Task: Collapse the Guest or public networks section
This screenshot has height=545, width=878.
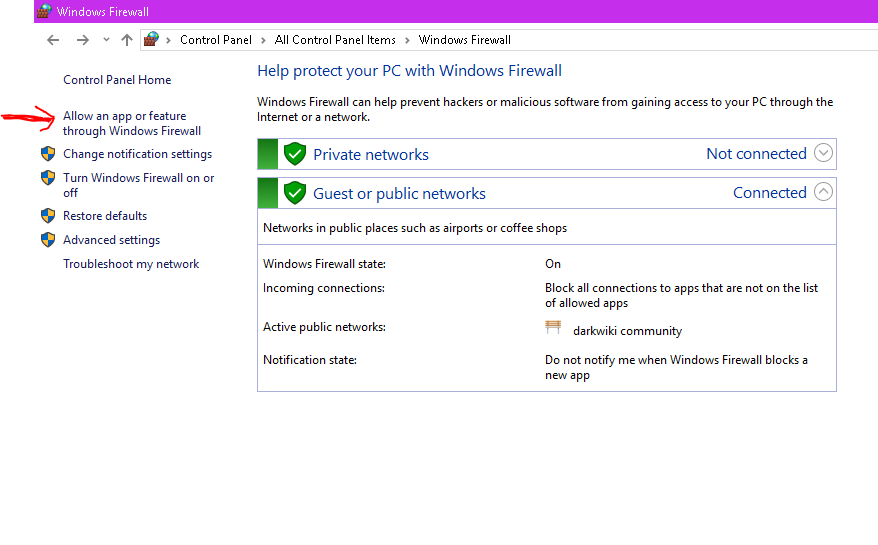Action: (x=823, y=192)
